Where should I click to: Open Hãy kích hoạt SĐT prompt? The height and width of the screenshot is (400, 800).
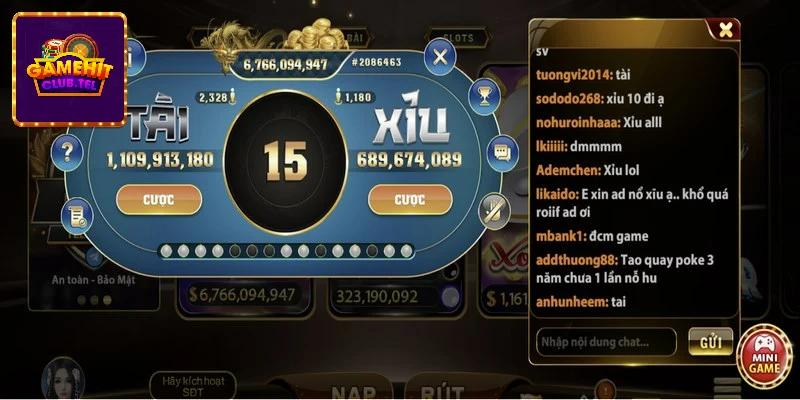193,386
